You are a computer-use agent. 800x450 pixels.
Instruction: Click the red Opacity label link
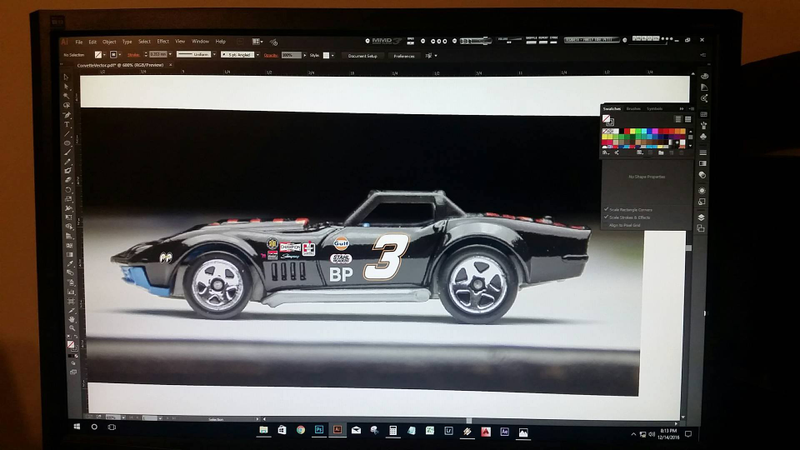[271, 55]
